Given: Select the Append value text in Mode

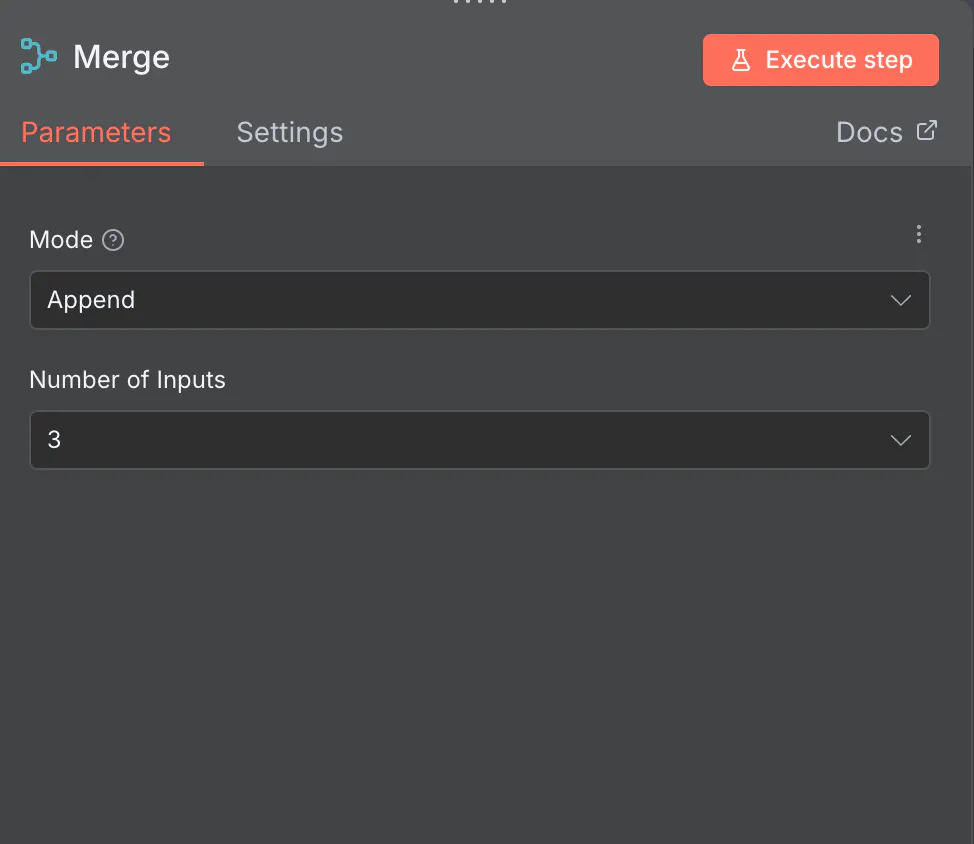Looking at the screenshot, I should tap(91, 300).
